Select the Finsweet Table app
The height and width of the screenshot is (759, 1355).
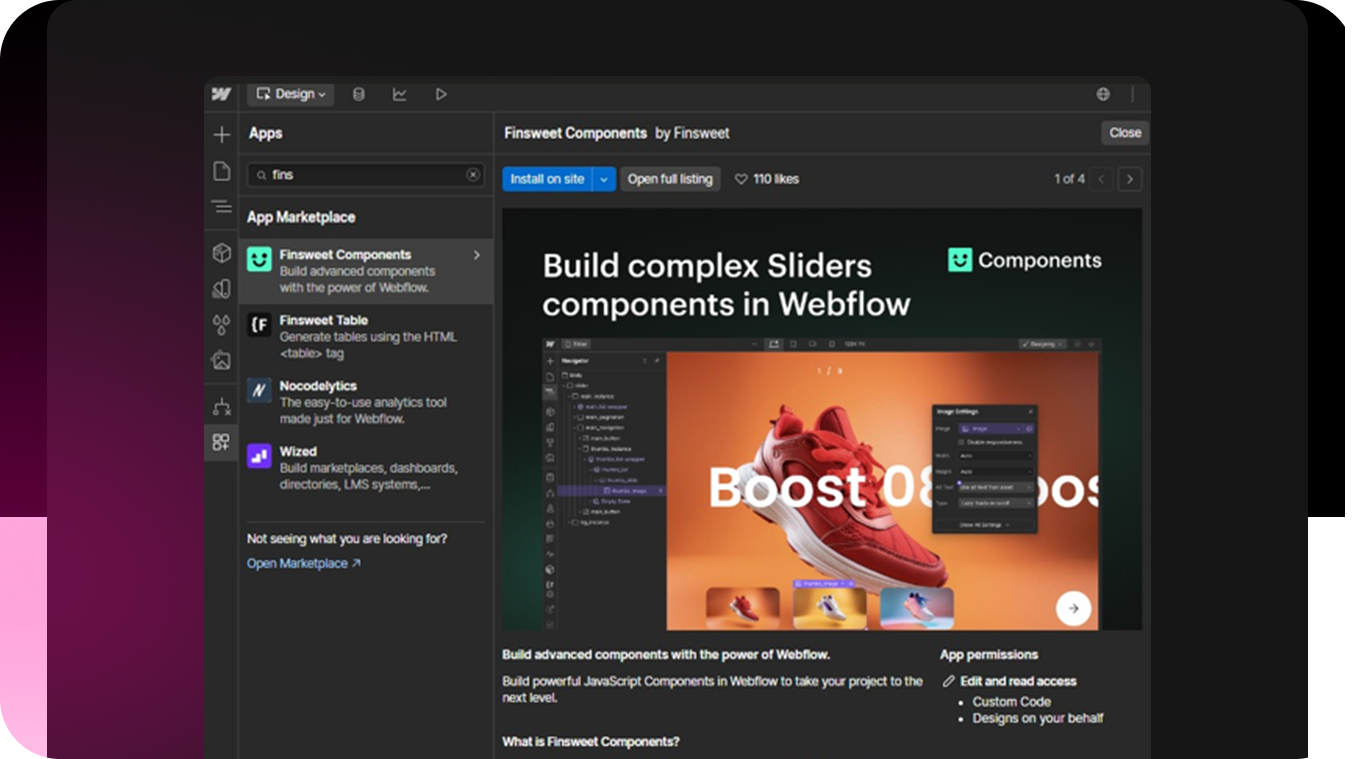pyautogui.click(x=366, y=336)
